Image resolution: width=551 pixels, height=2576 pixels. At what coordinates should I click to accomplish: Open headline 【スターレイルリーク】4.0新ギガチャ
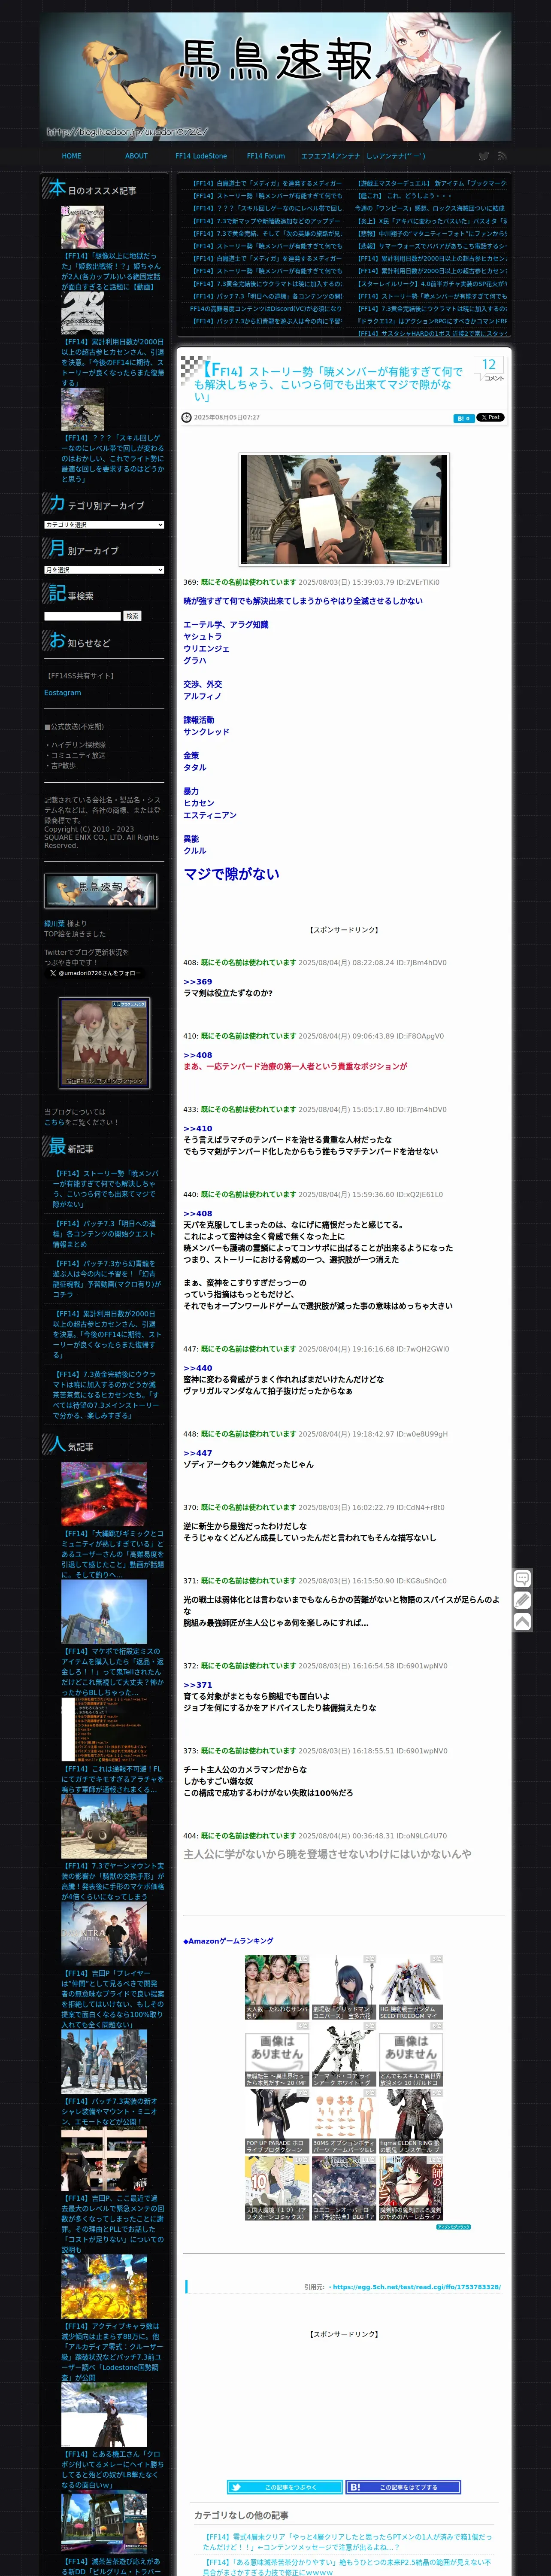(431, 284)
